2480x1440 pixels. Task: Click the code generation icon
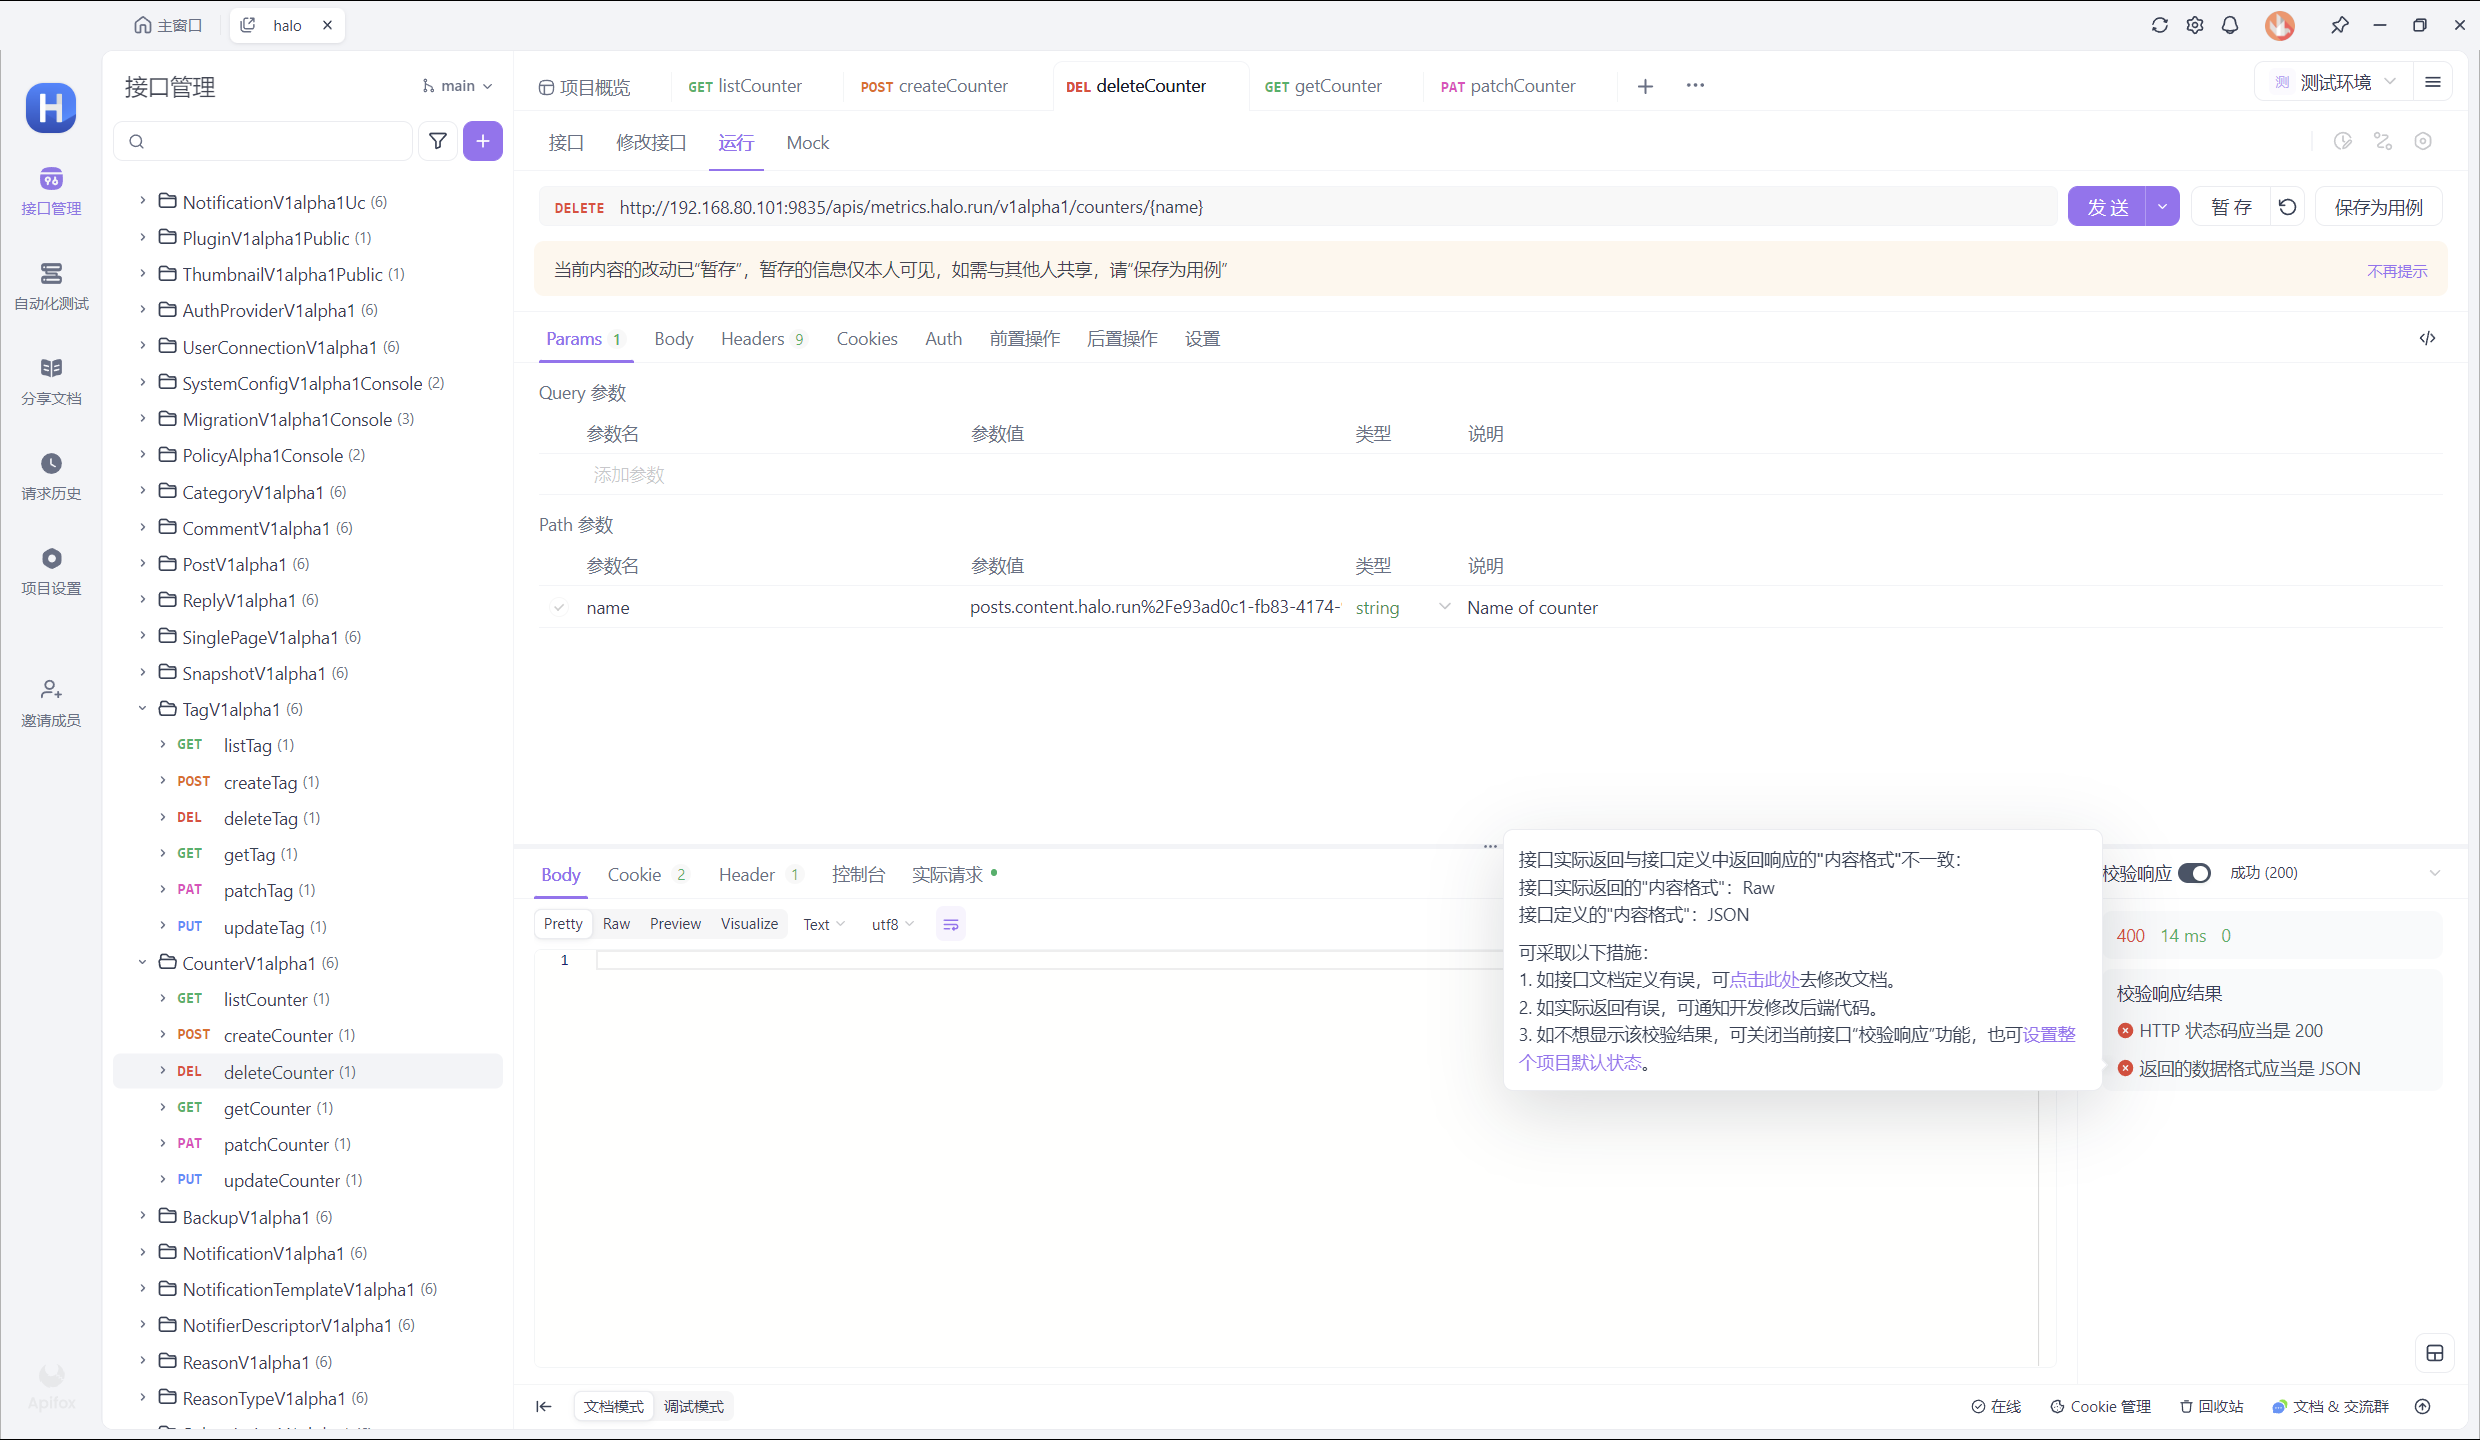coord(2427,339)
